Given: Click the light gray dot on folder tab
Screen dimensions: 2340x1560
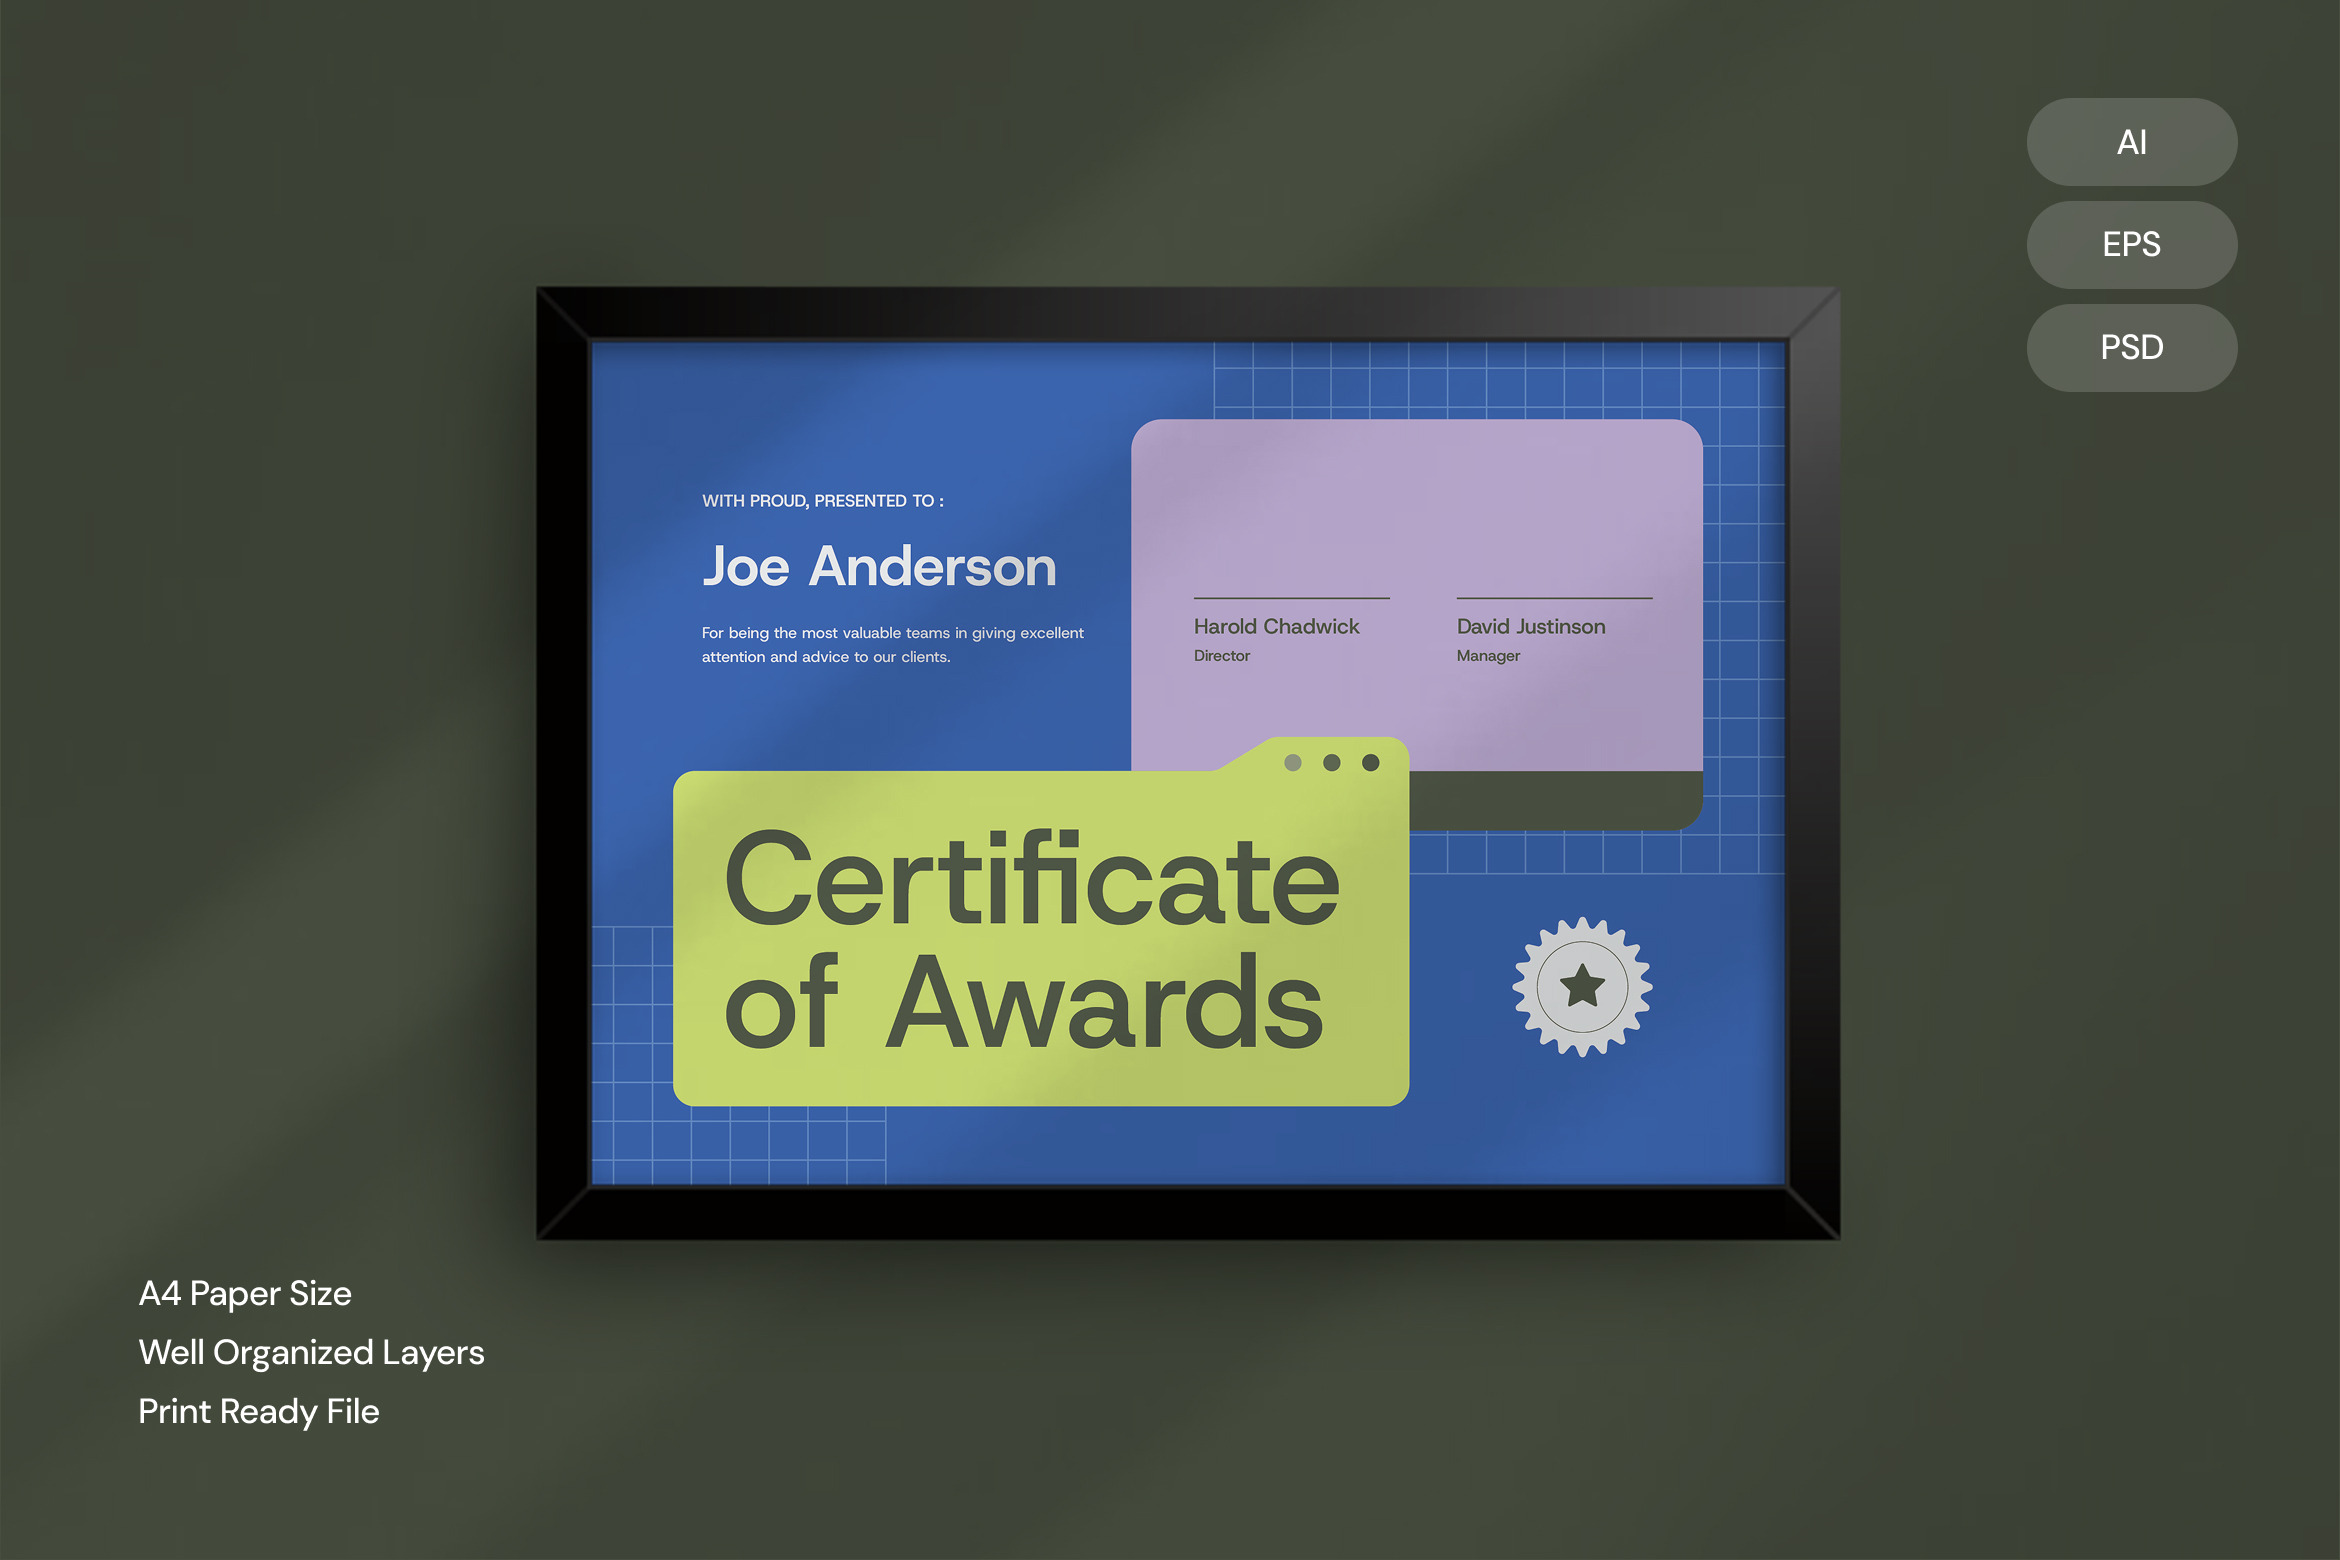Looking at the screenshot, I should [x=1293, y=763].
